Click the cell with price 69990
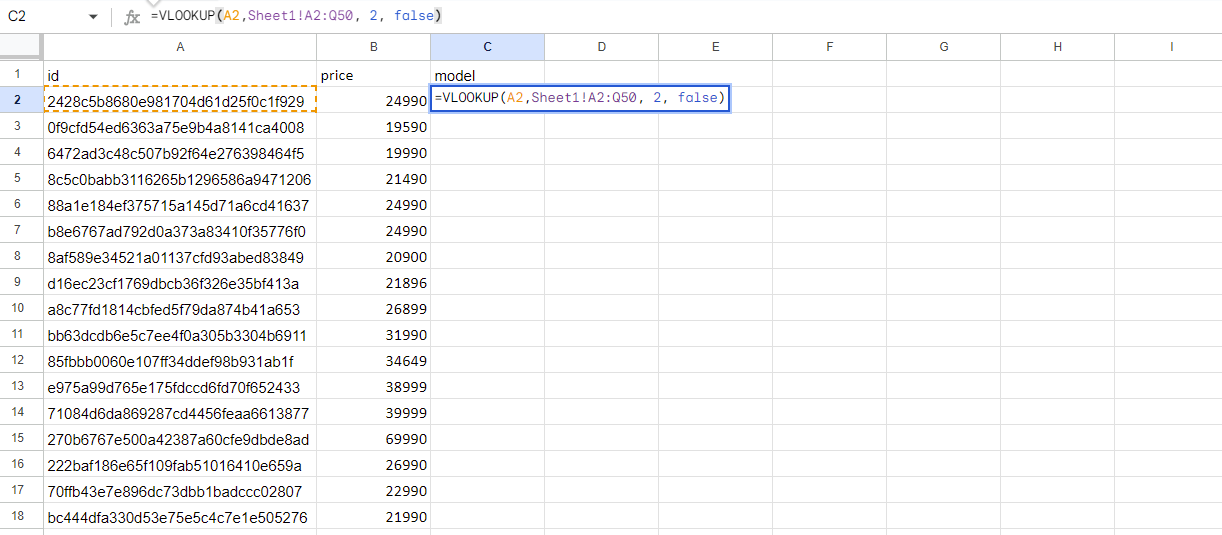The image size is (1222, 535). [373, 439]
